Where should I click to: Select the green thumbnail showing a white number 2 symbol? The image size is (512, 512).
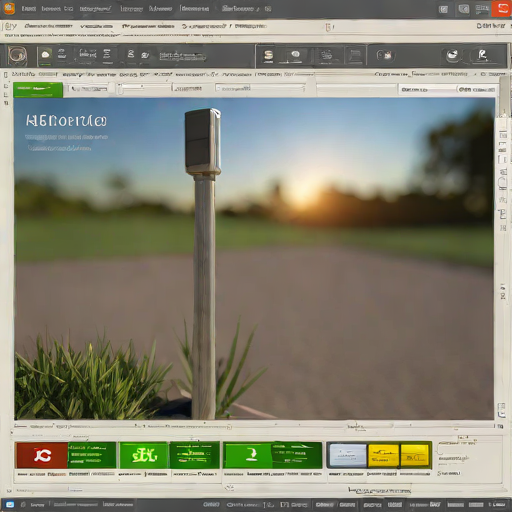pyautogui.click(x=248, y=455)
